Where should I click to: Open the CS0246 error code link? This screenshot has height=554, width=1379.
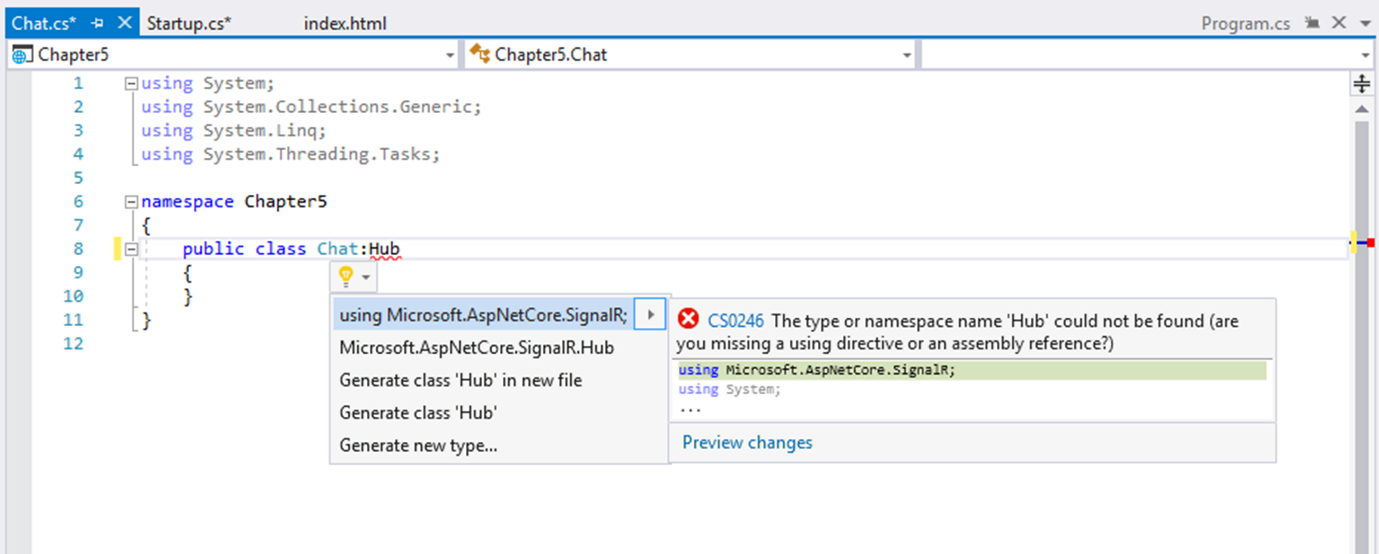[x=736, y=320]
